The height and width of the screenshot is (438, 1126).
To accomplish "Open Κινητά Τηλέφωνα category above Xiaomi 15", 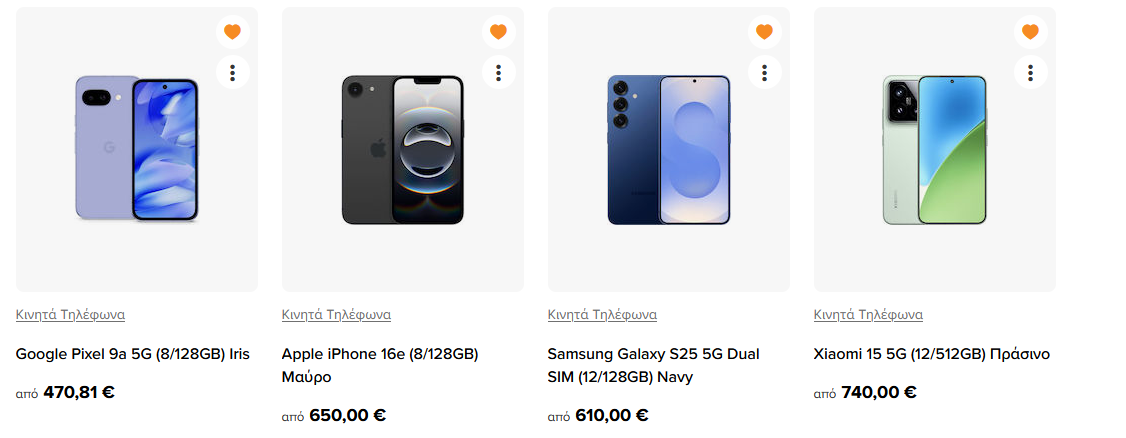I will pyautogui.click(x=868, y=315).
